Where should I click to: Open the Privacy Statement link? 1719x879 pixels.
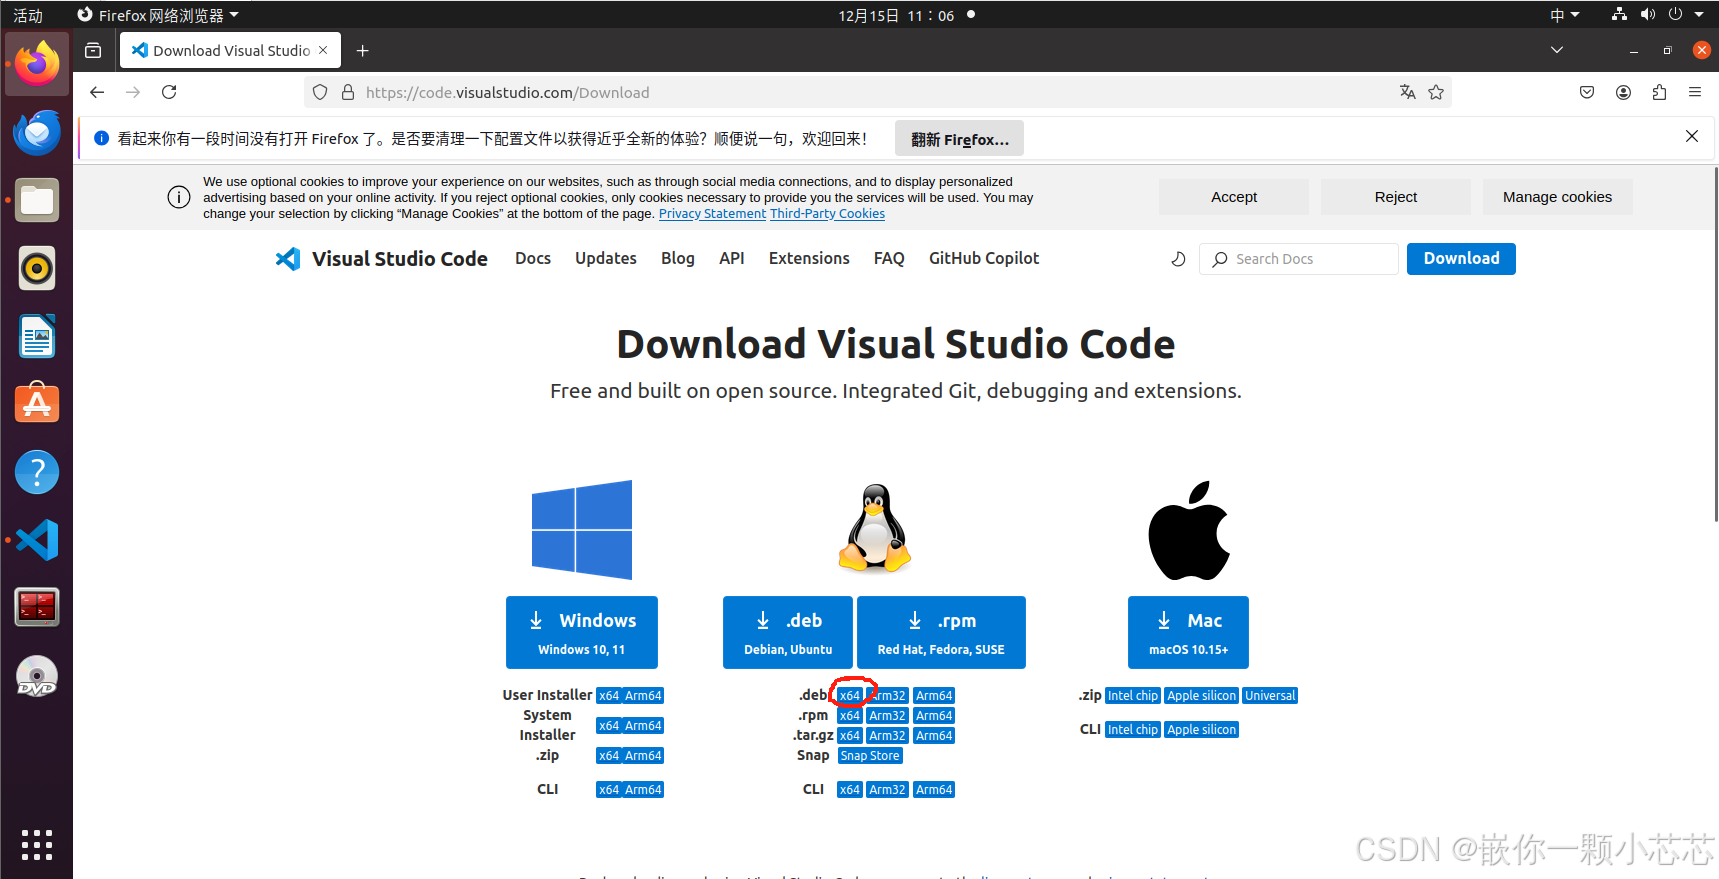click(712, 214)
